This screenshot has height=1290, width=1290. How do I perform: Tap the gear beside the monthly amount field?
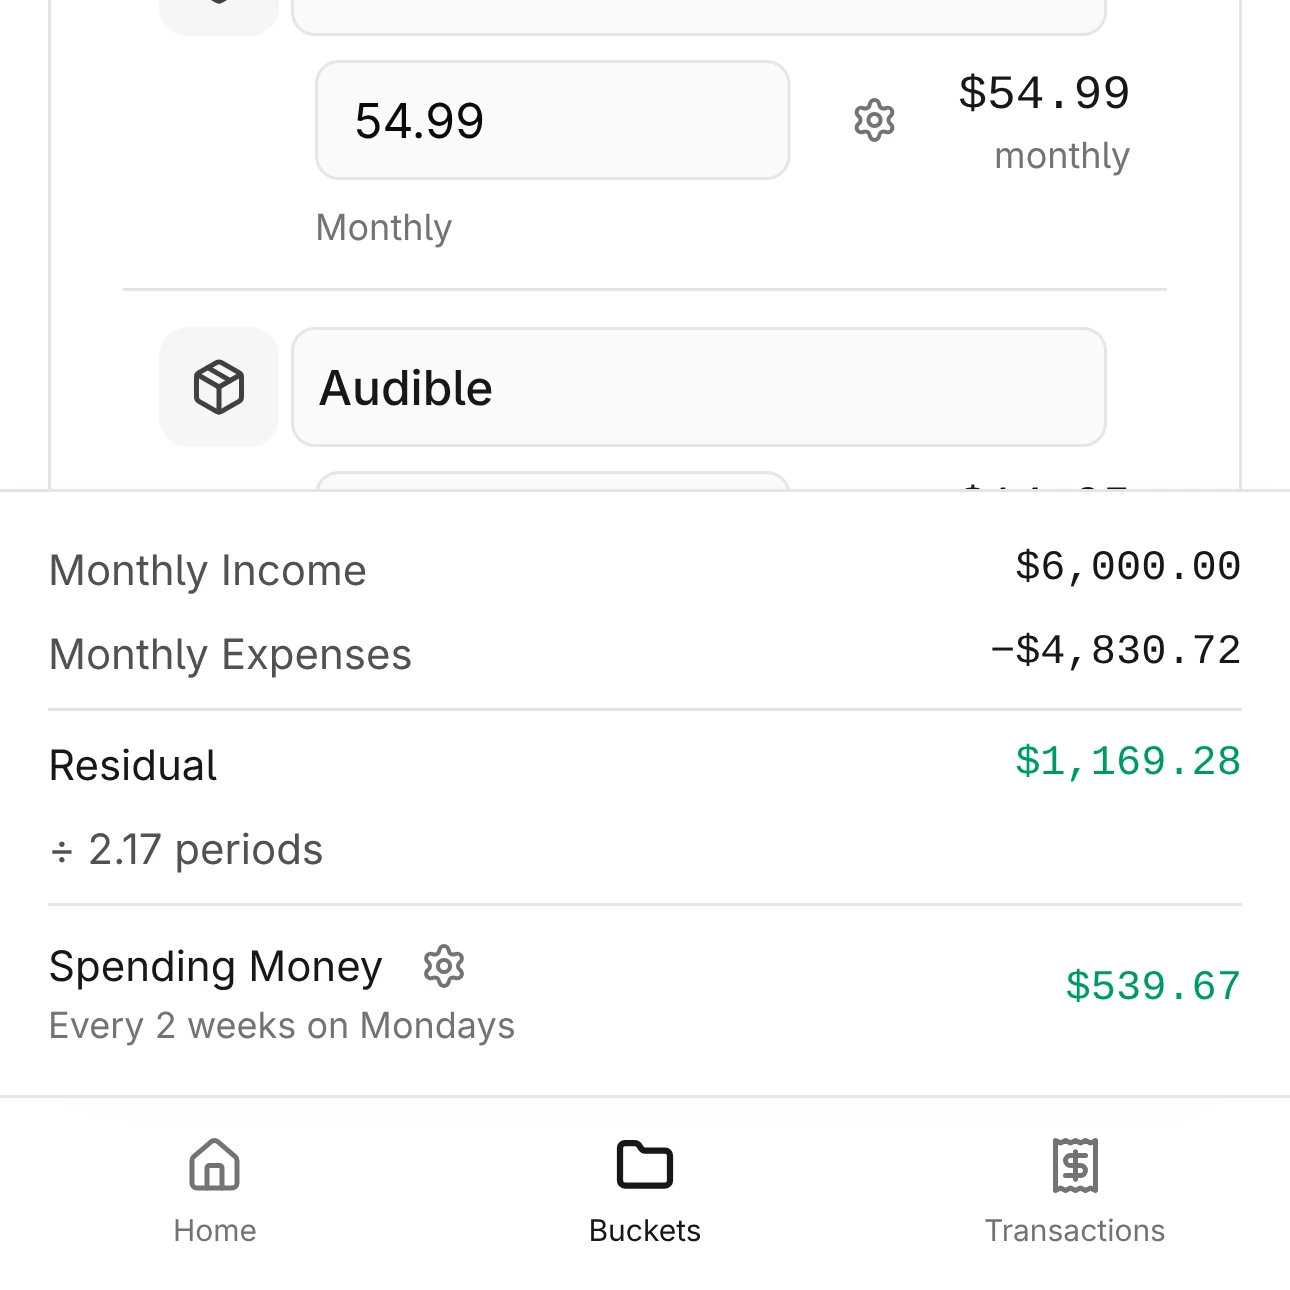[x=873, y=120]
